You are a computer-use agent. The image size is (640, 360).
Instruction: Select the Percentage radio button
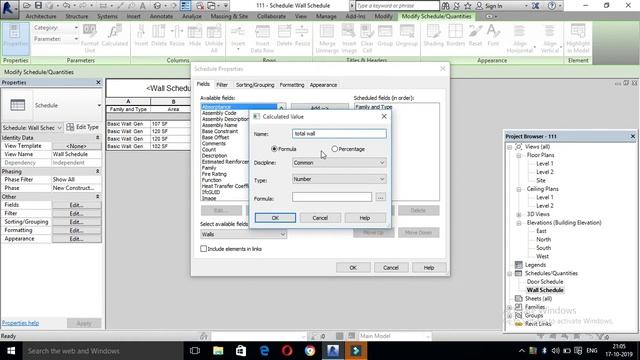(335, 149)
